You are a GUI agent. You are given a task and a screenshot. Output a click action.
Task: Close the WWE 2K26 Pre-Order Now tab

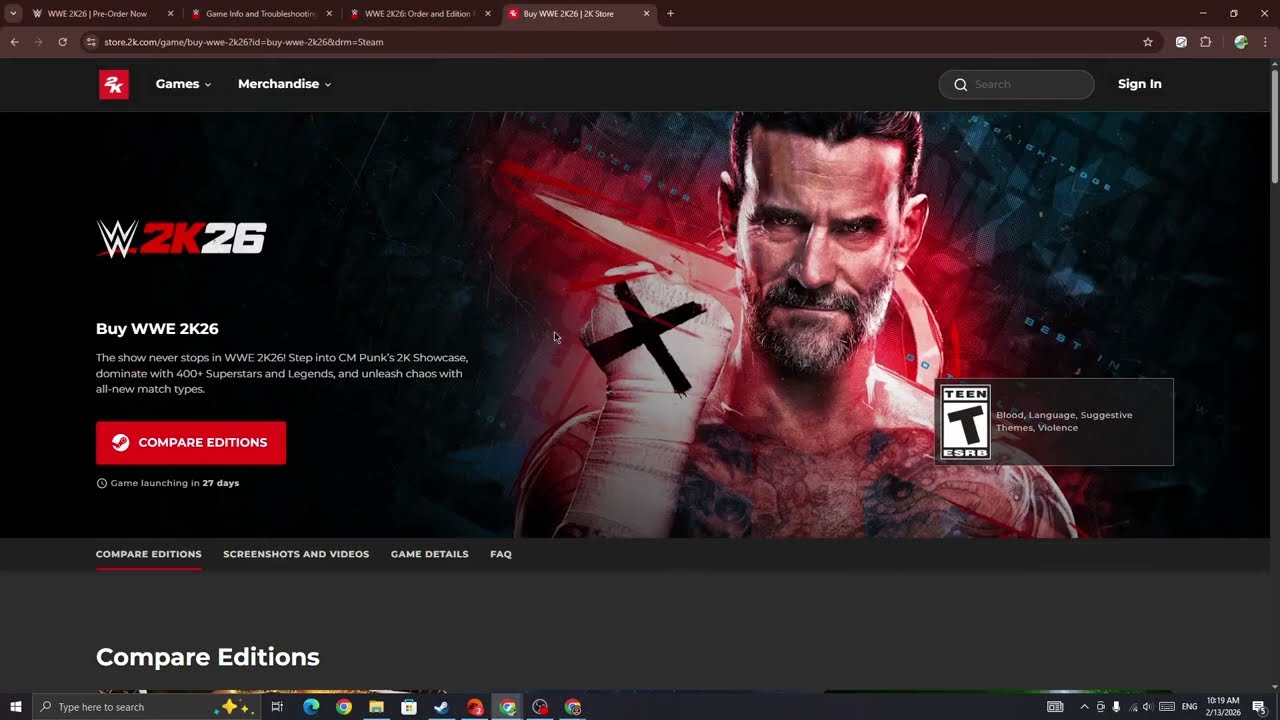(x=170, y=14)
